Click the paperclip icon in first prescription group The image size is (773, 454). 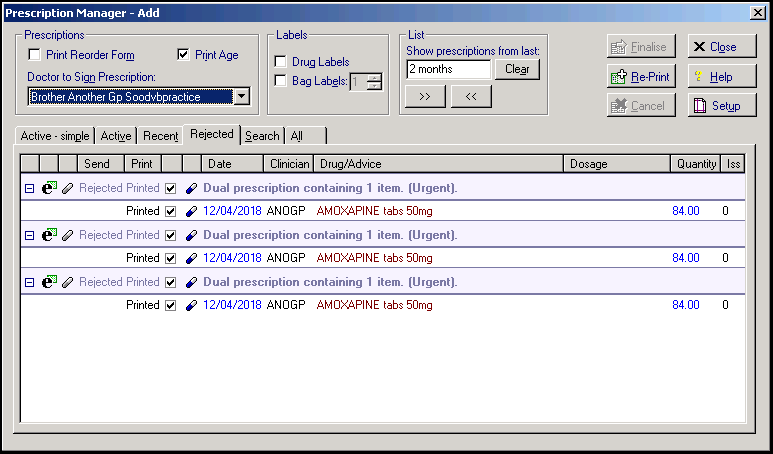click(68, 188)
